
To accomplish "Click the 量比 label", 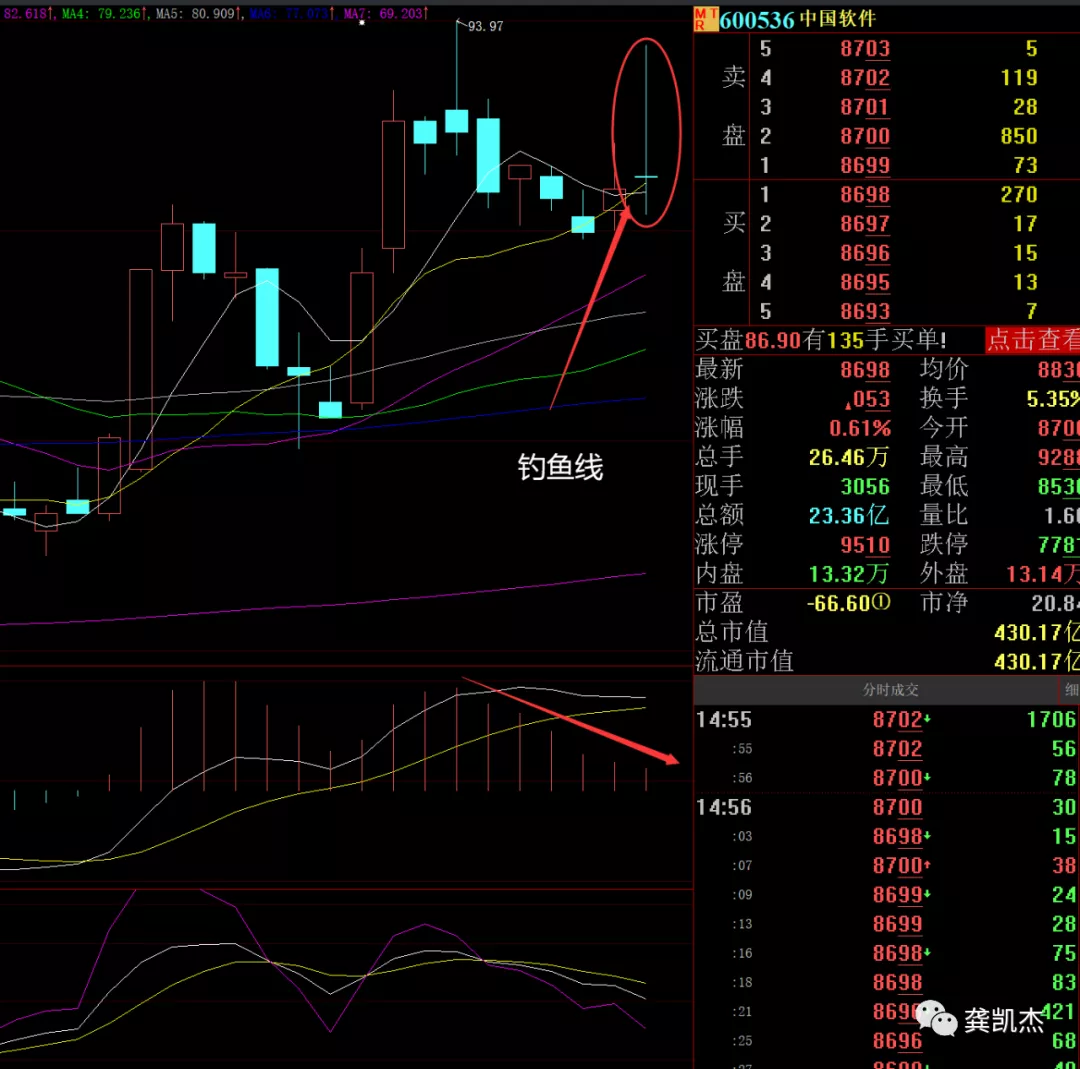I will coord(944,515).
